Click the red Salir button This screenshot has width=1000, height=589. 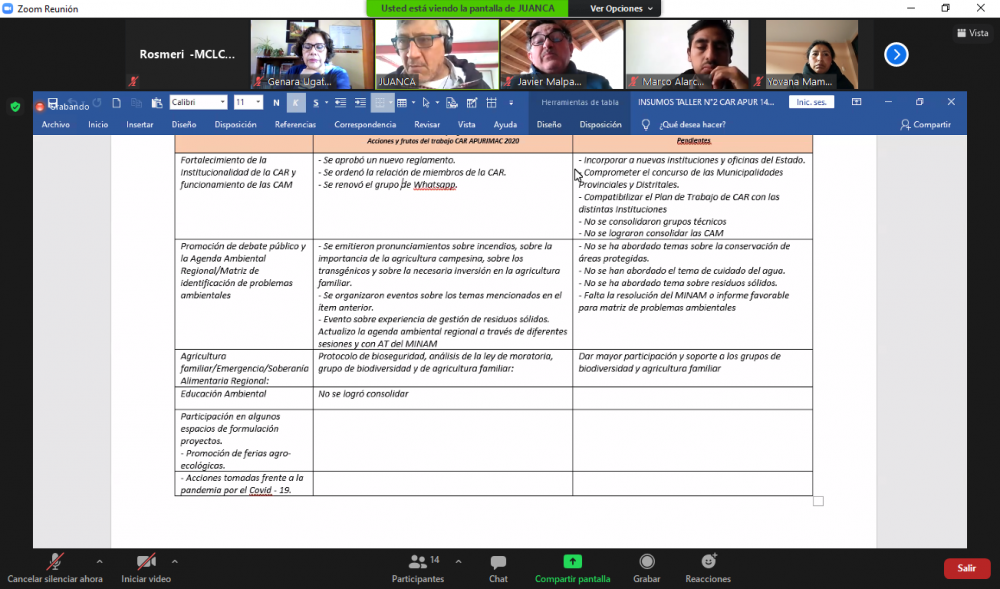(966, 568)
